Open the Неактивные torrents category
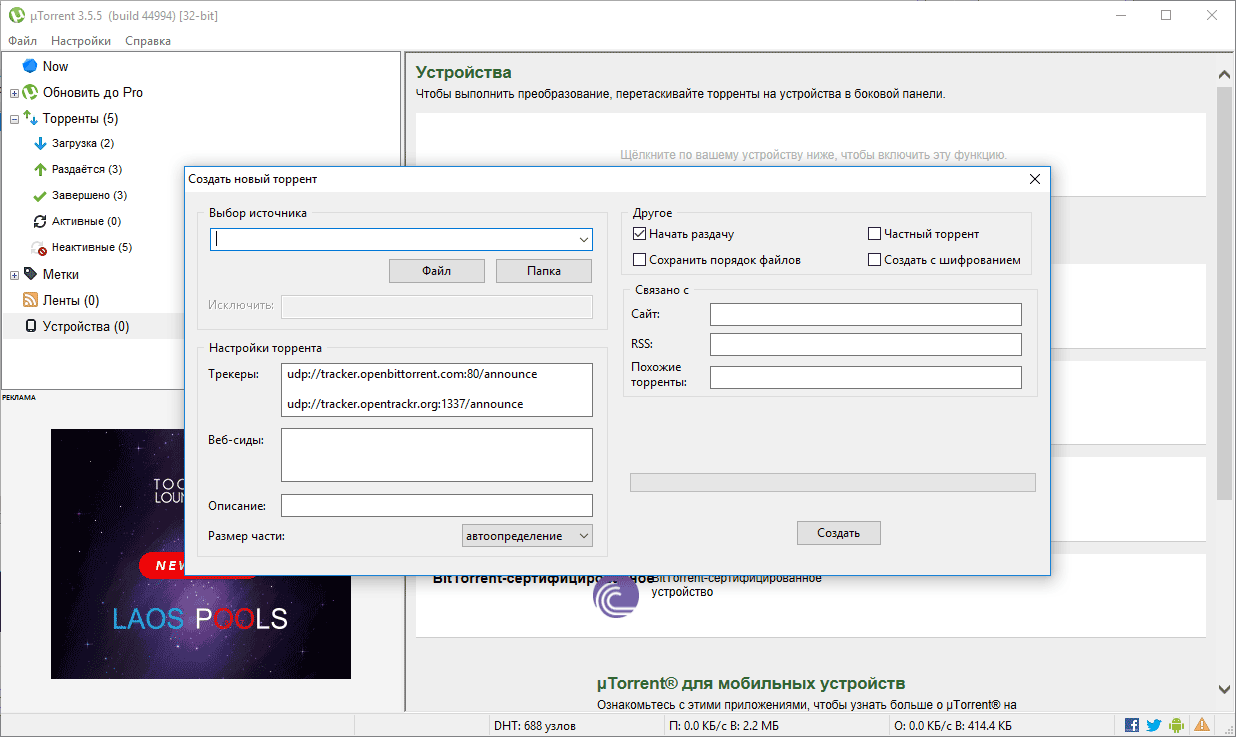This screenshot has width=1236, height=737. (41, 247)
